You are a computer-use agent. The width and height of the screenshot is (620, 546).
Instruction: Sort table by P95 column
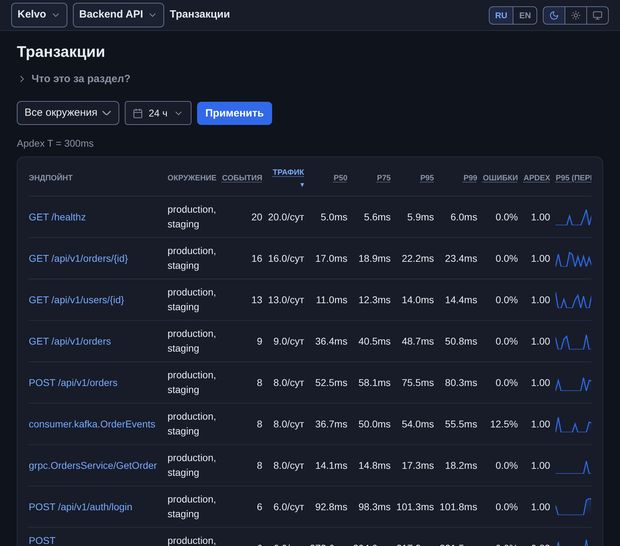pos(427,178)
